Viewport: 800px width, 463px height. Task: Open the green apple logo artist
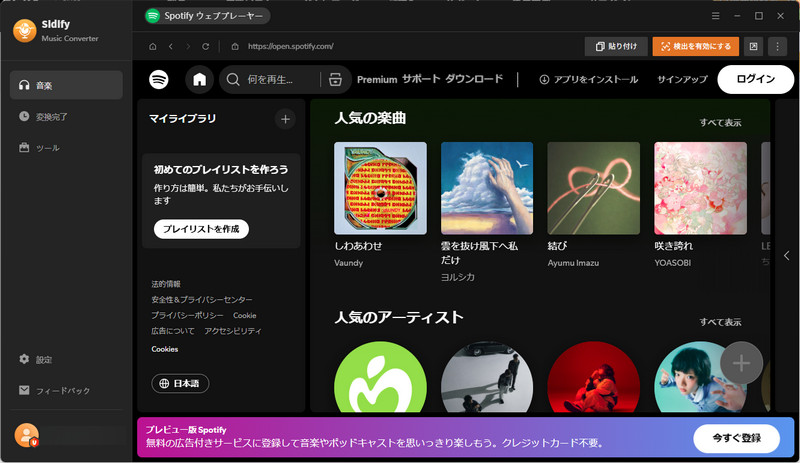point(380,377)
